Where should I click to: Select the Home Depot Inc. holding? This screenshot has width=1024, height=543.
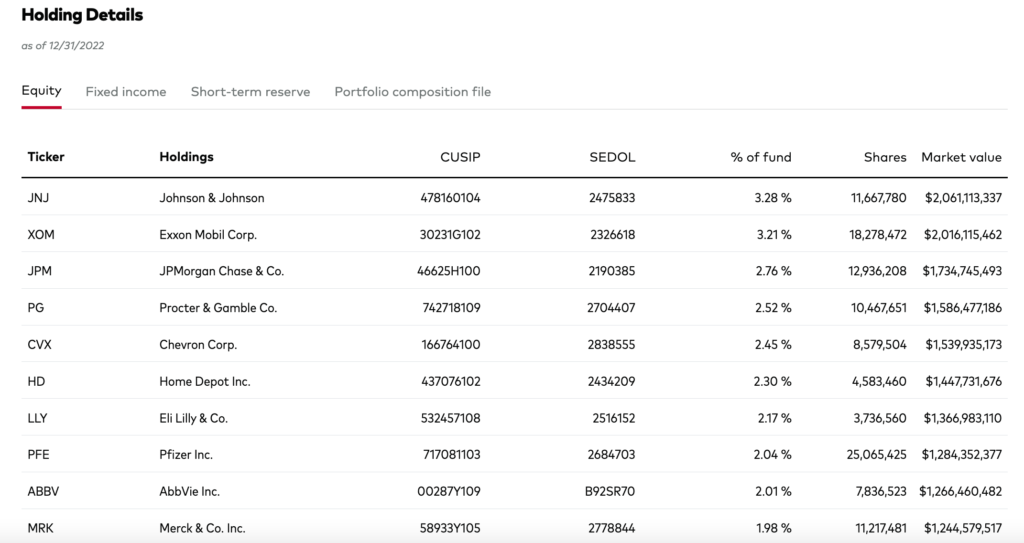click(x=205, y=382)
